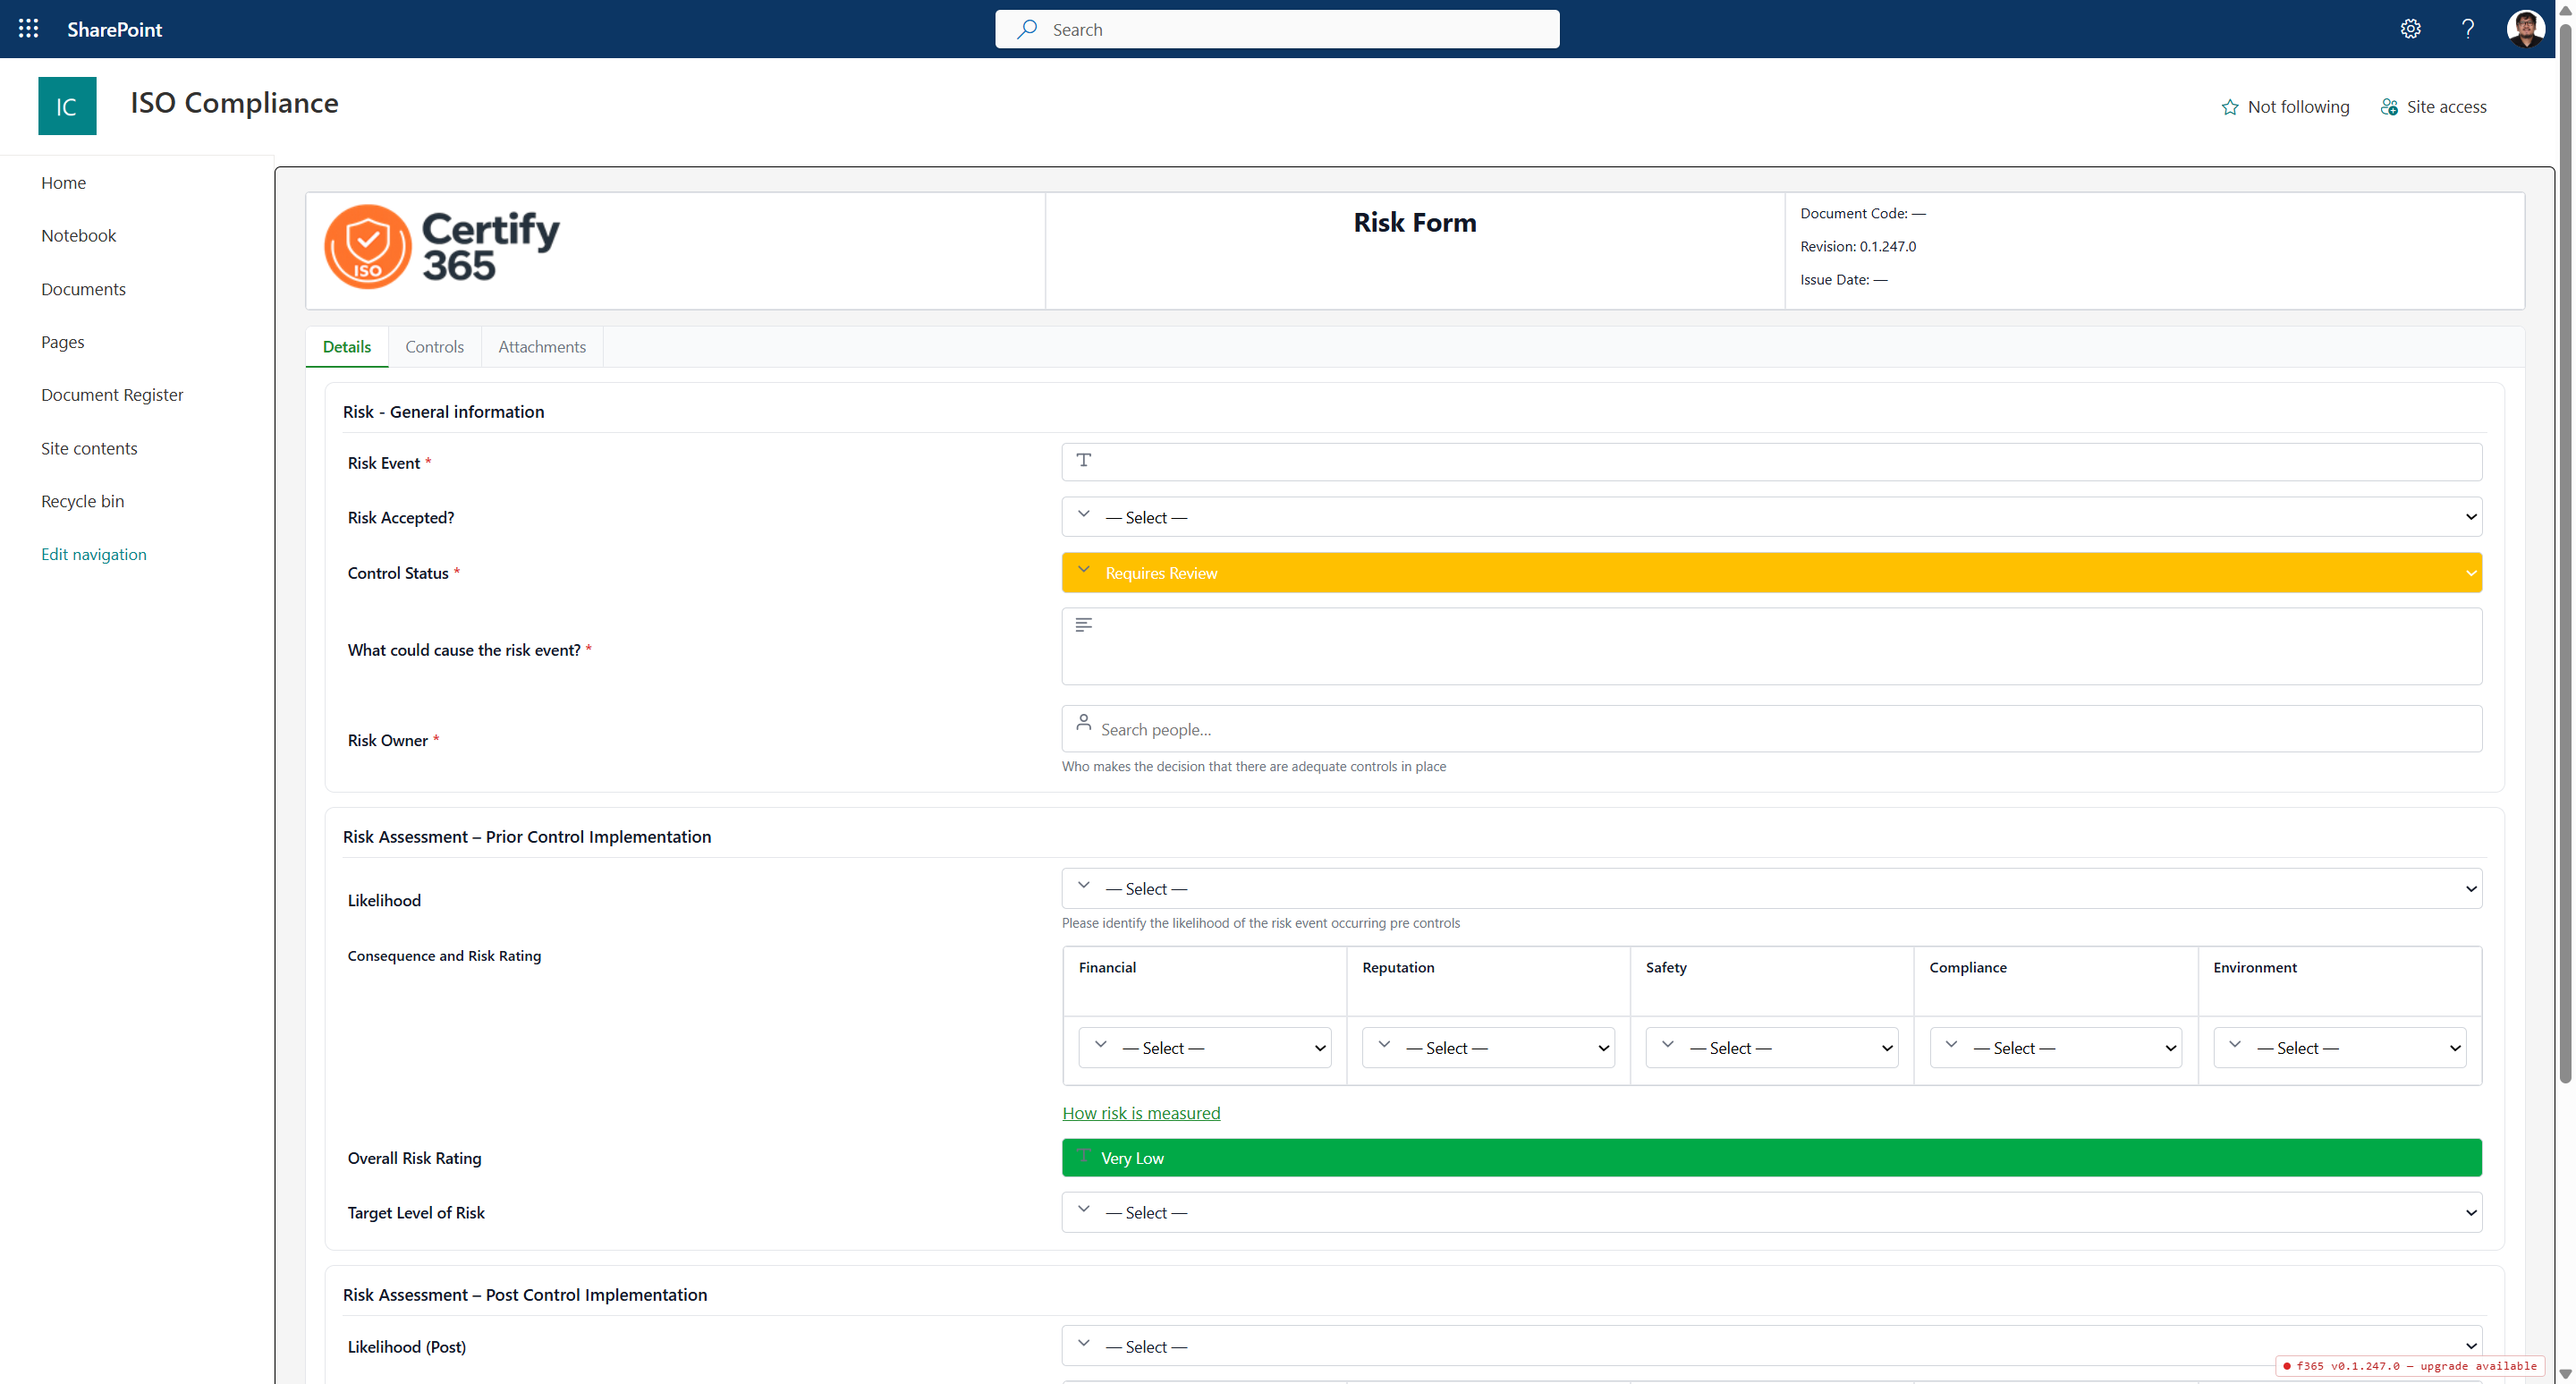The image size is (2576, 1384).
Task: Open Recycle bin in navigation
Action: (82, 501)
